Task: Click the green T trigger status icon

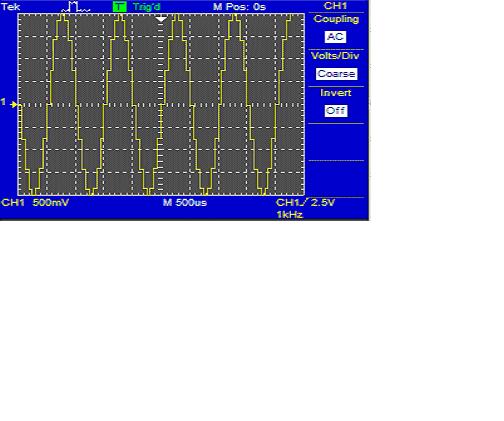Action: point(120,7)
